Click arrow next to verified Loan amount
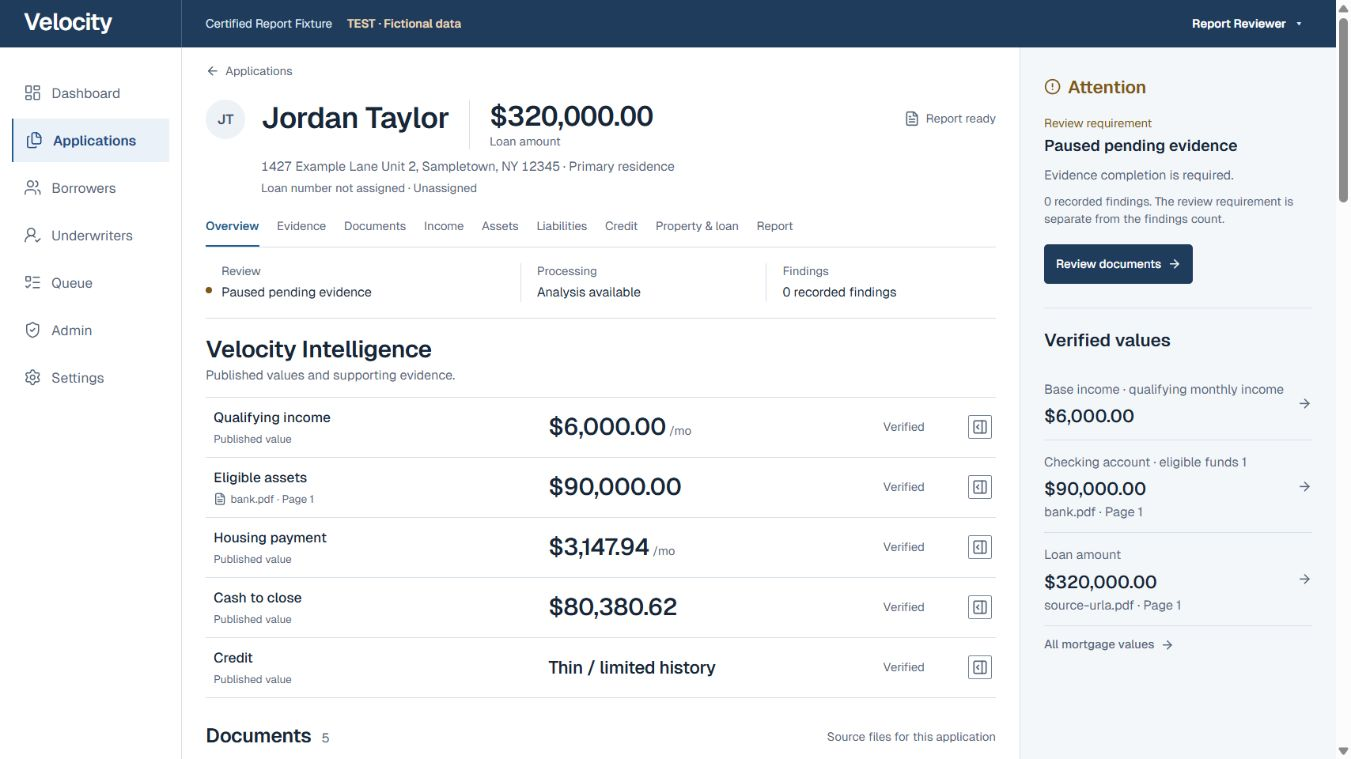The image size is (1351, 759). click(1304, 579)
